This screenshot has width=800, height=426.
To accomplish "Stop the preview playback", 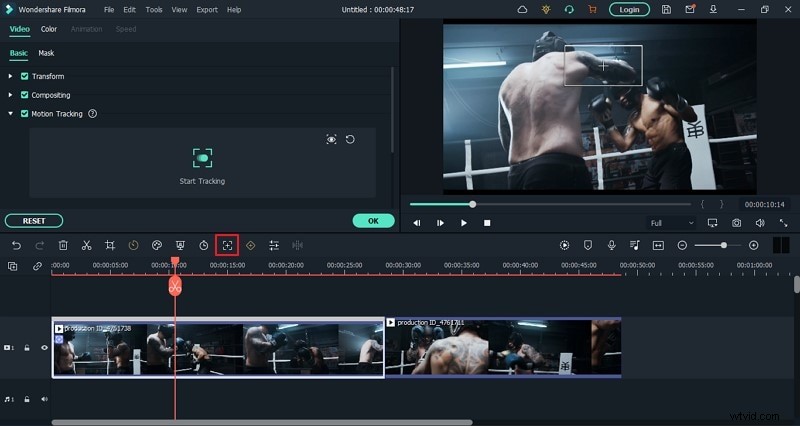I will tap(487, 223).
